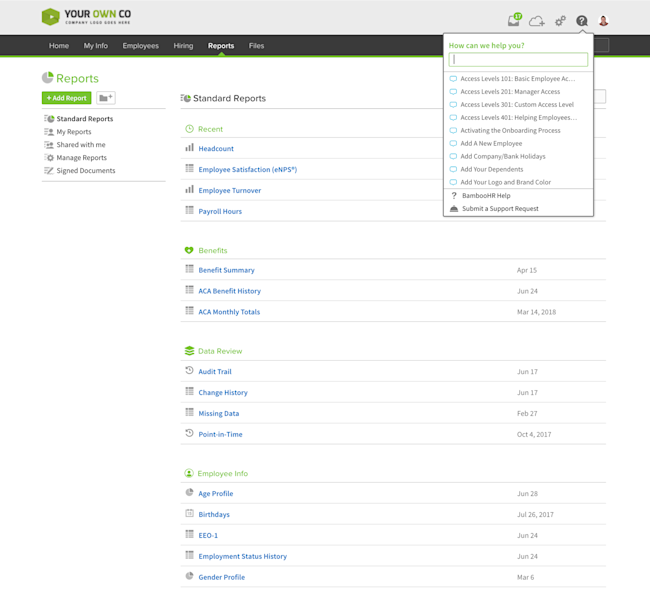Screen dimensions: 650x591
Task: Open Add Your Logo and Brand Color
Action: tap(505, 182)
